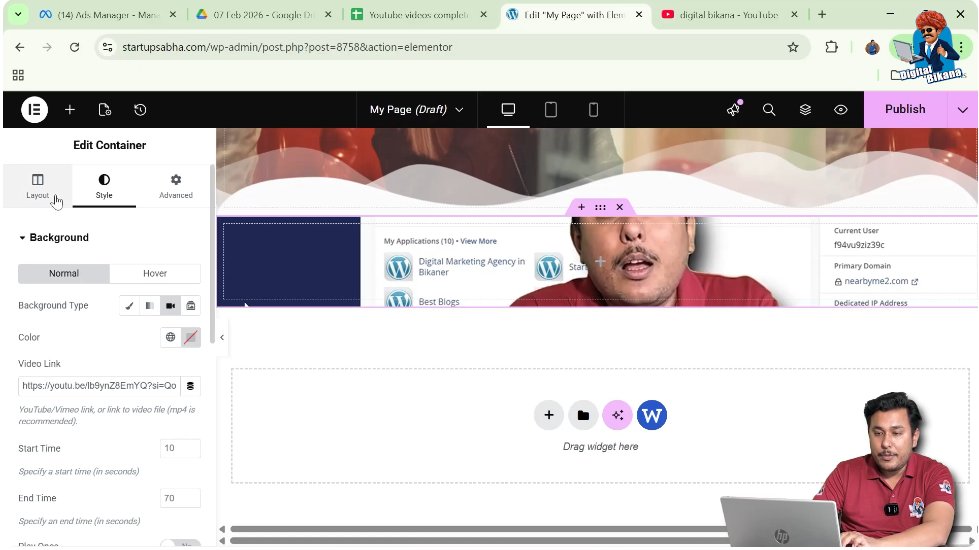
Task: Open the Structure layers icon
Action: [x=805, y=110]
